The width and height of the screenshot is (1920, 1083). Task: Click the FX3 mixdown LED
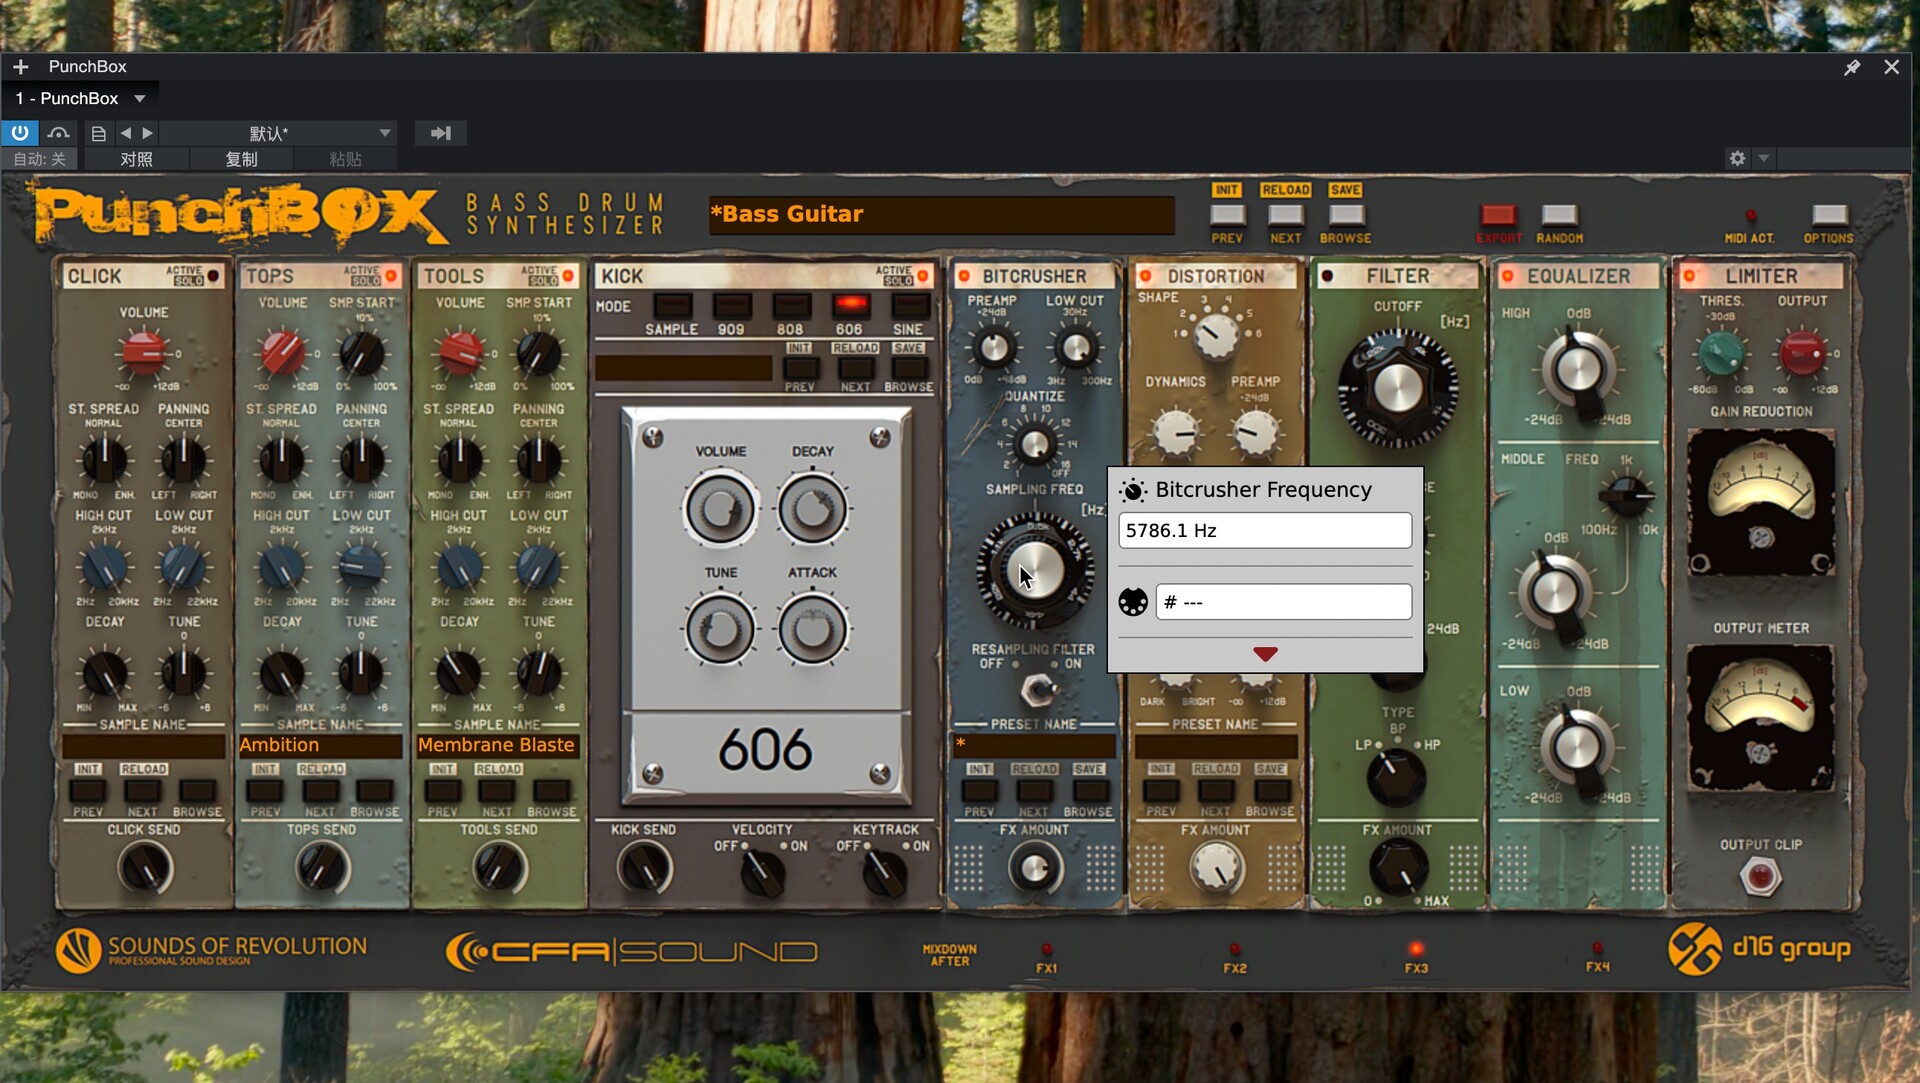pos(1416,949)
